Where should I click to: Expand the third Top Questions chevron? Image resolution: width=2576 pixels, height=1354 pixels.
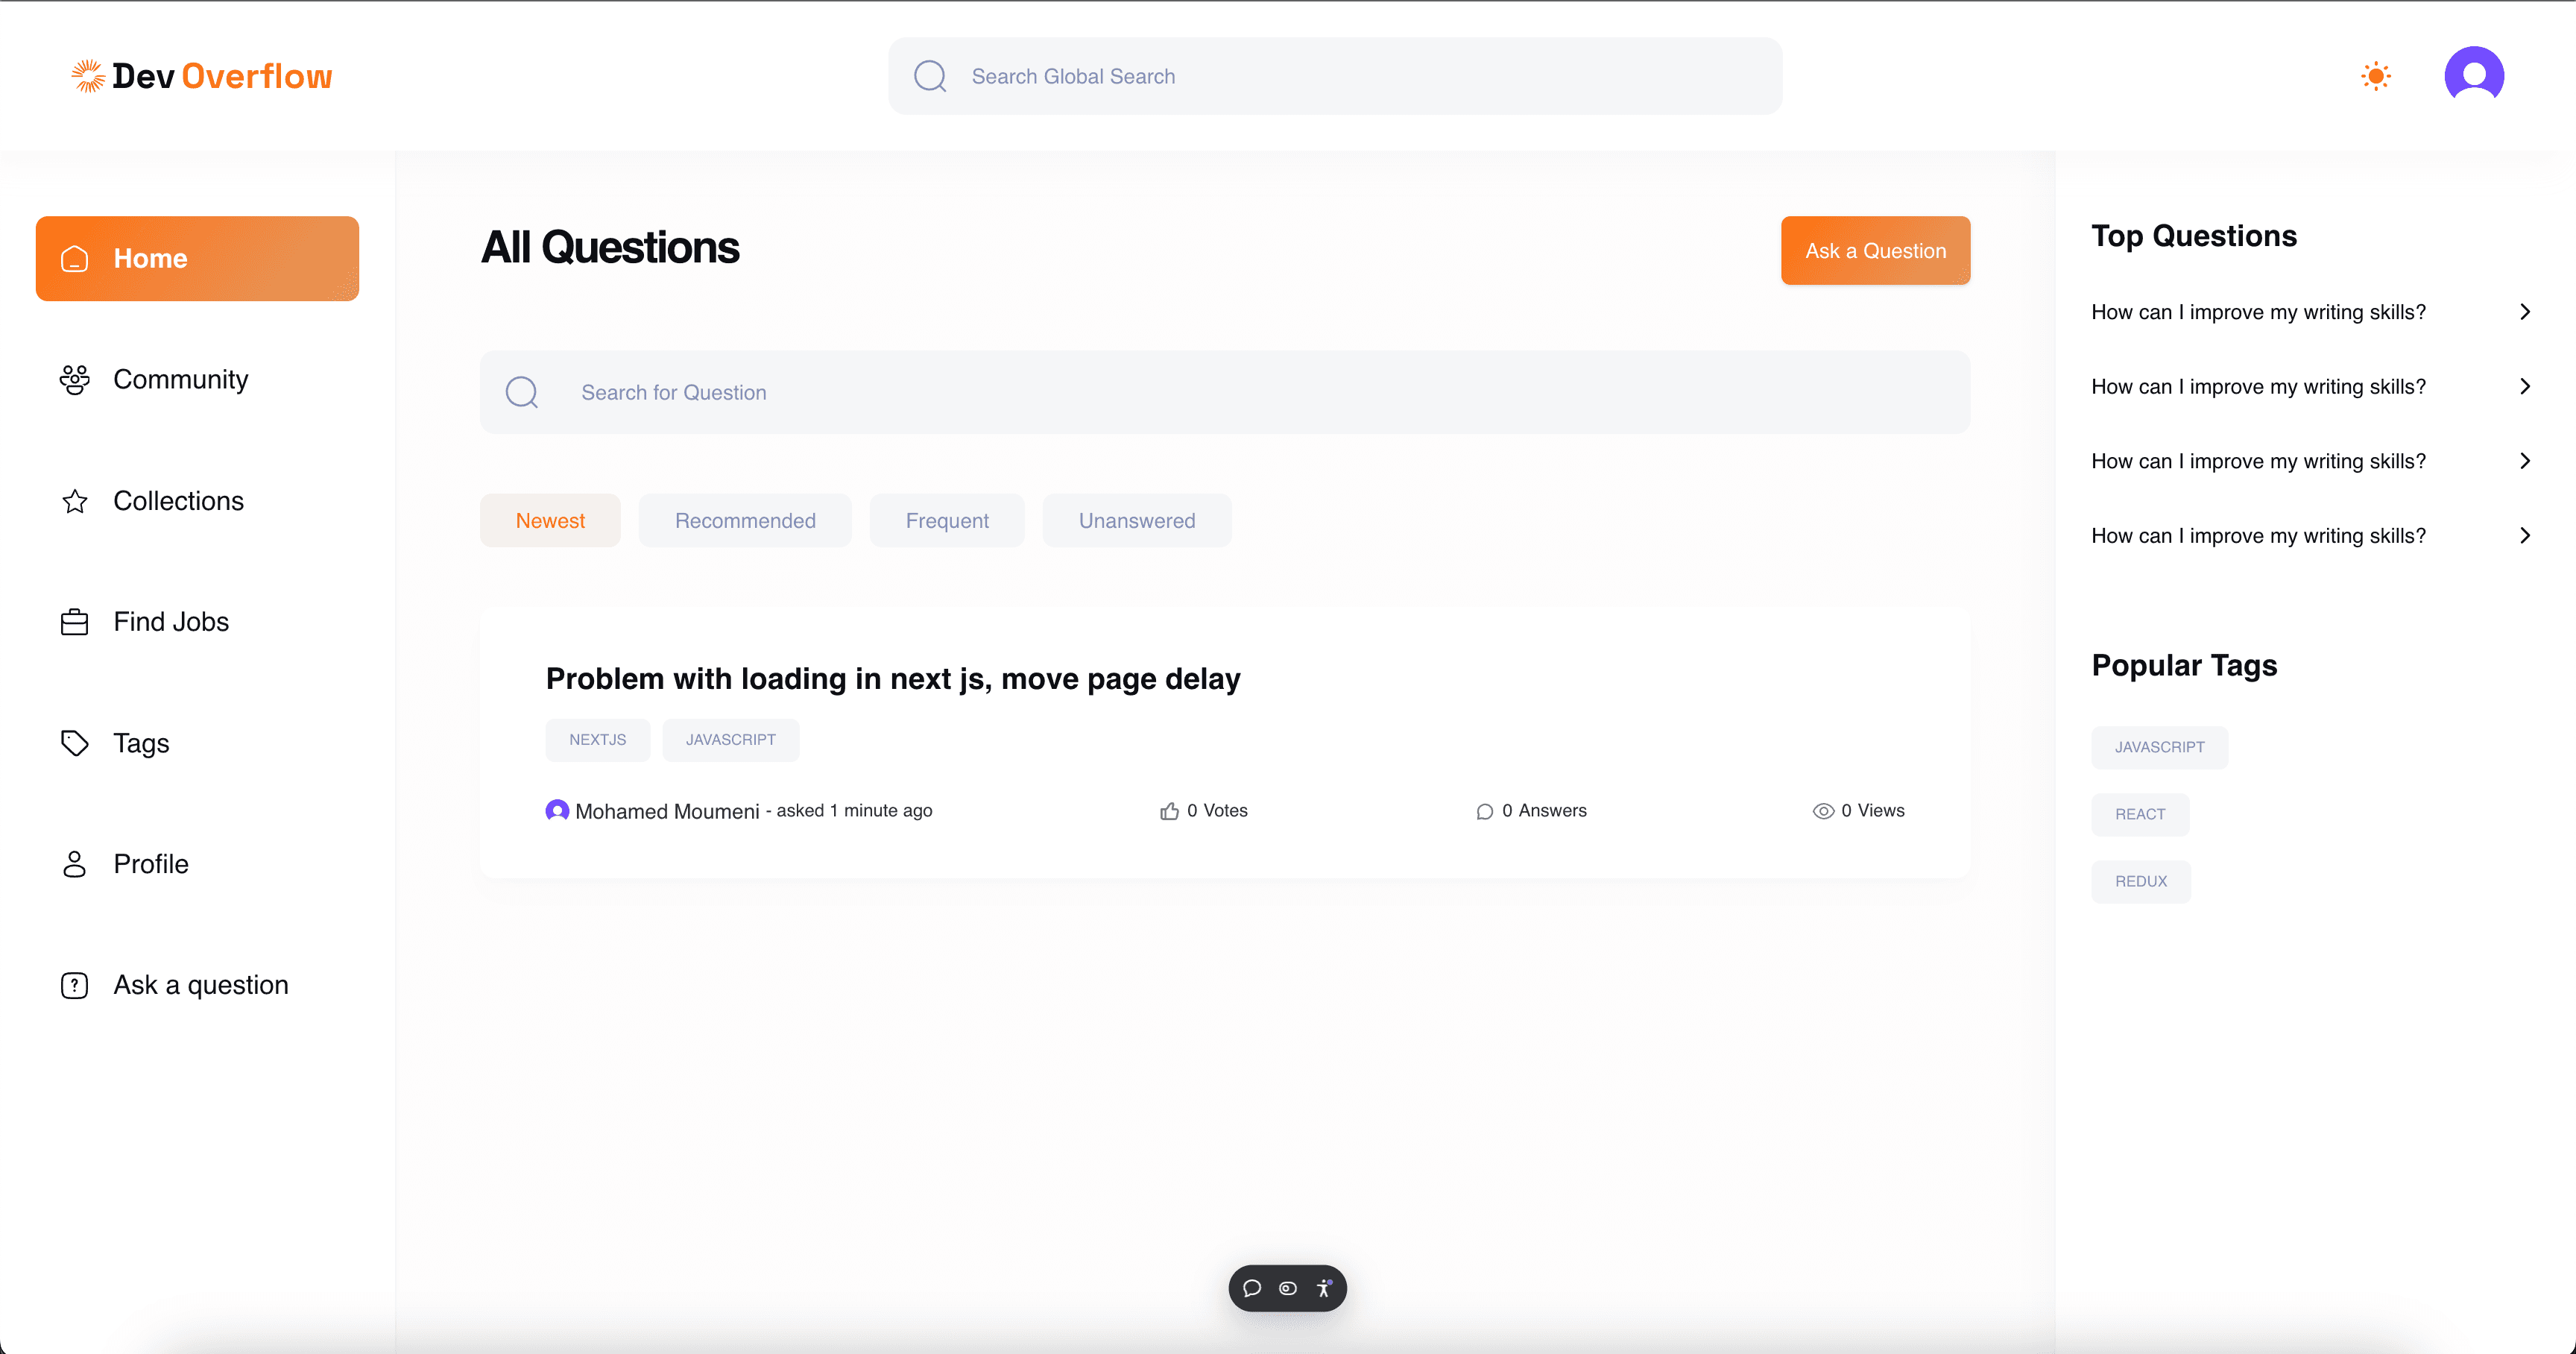2524,461
